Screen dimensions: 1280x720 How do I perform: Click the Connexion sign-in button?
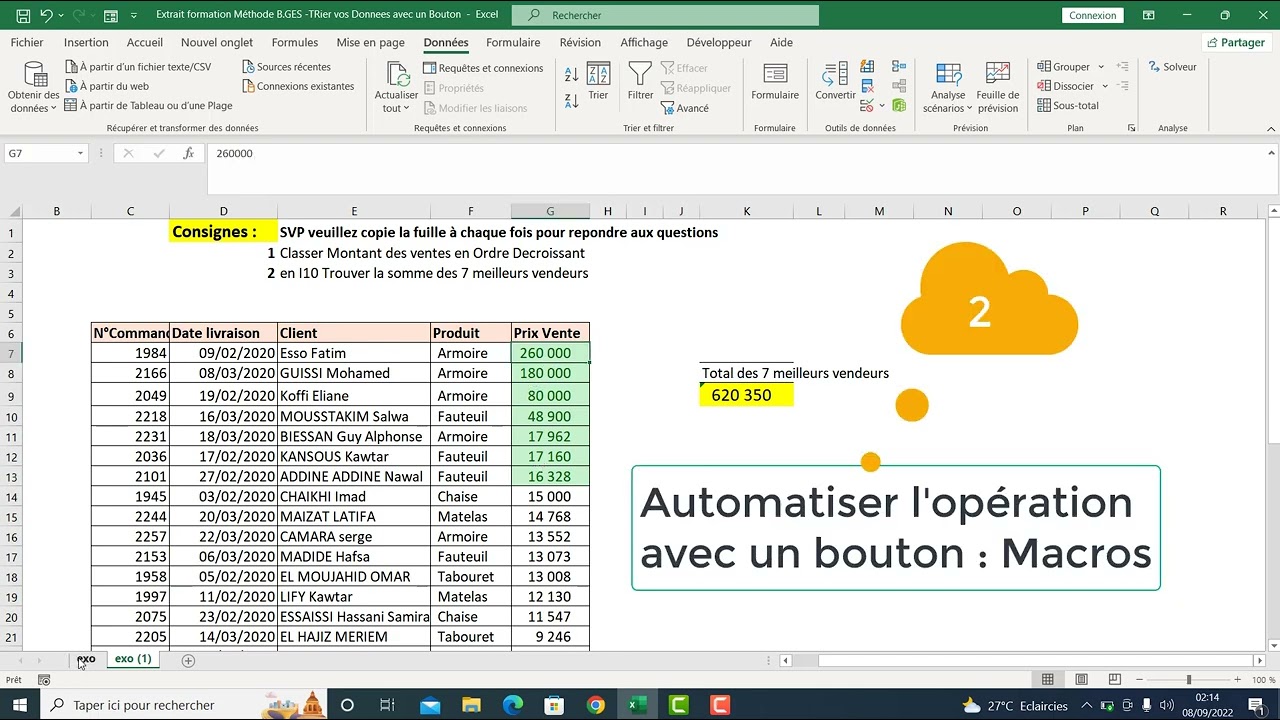pyautogui.click(x=1093, y=15)
